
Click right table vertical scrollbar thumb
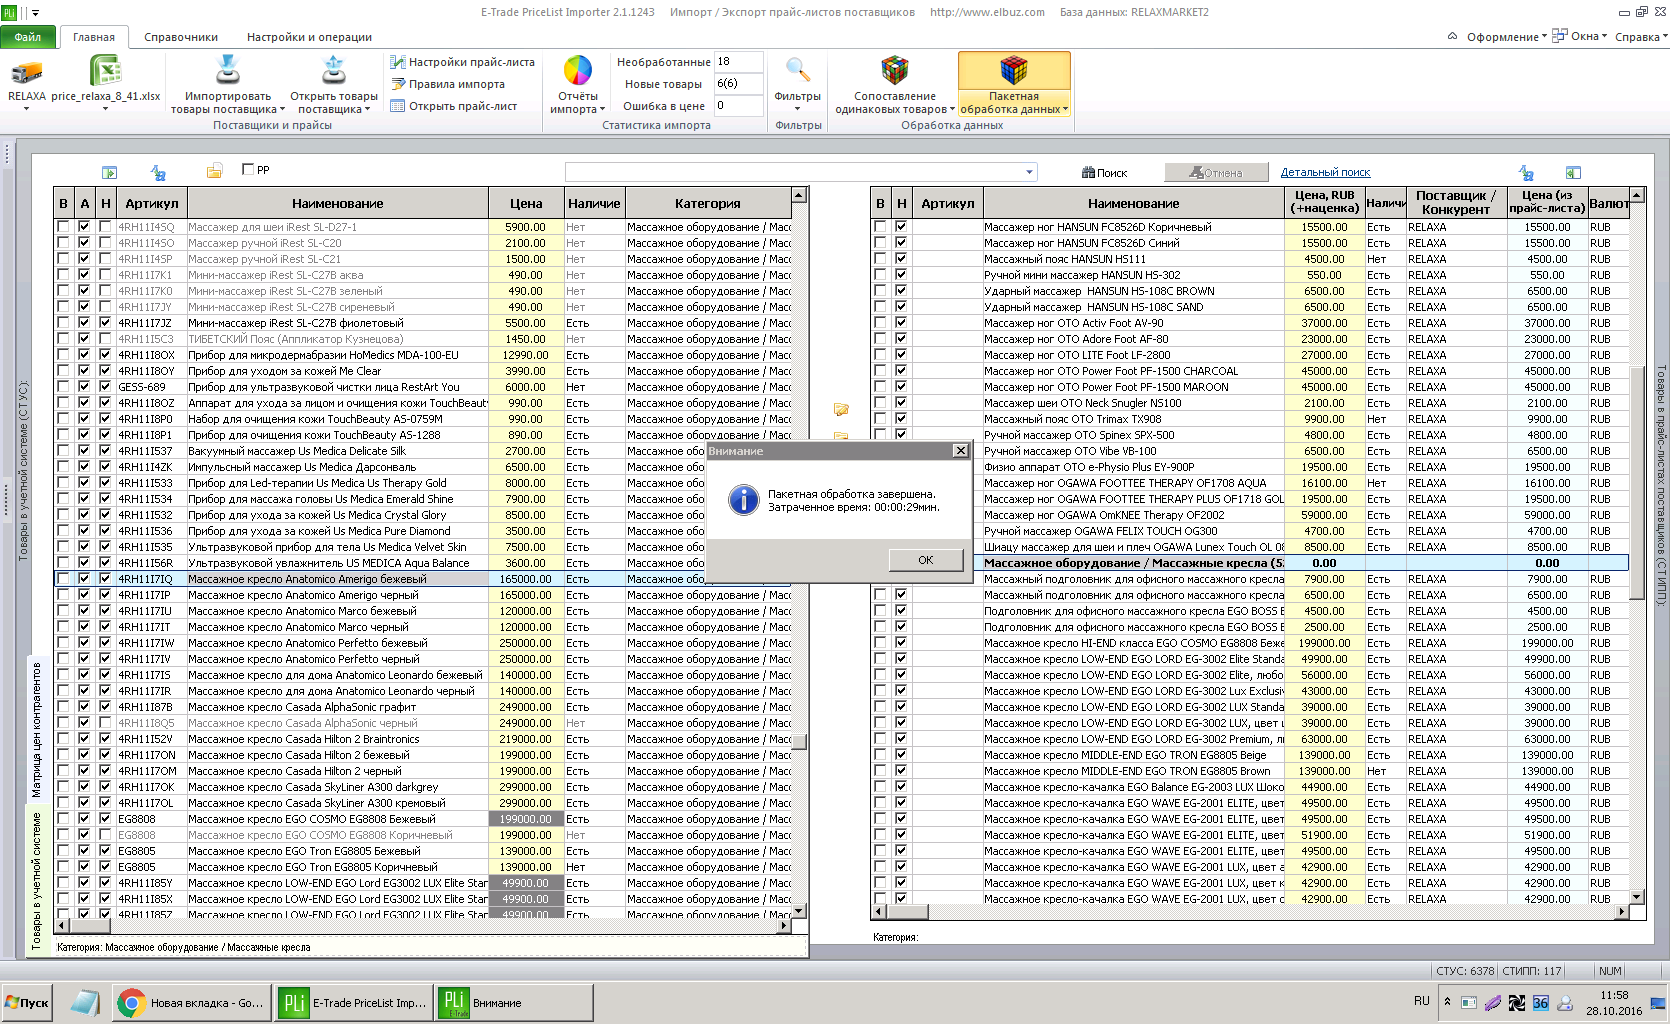1636,484
